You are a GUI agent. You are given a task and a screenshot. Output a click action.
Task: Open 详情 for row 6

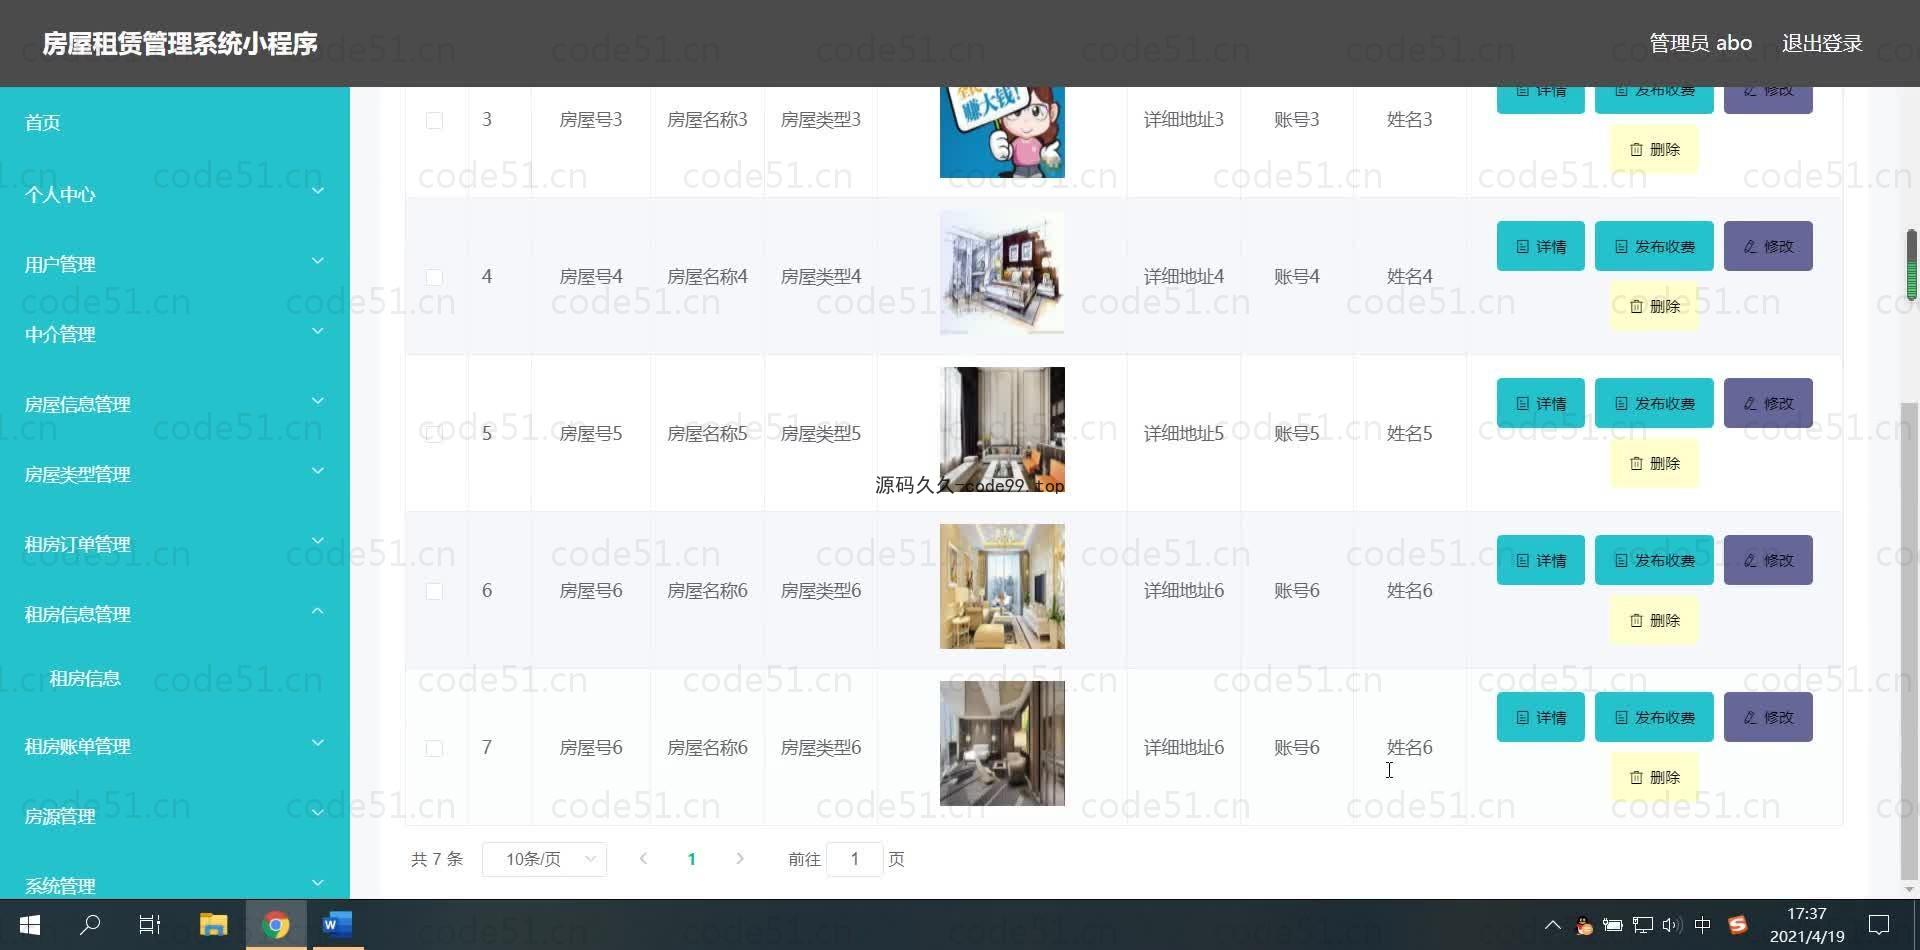pos(1540,560)
